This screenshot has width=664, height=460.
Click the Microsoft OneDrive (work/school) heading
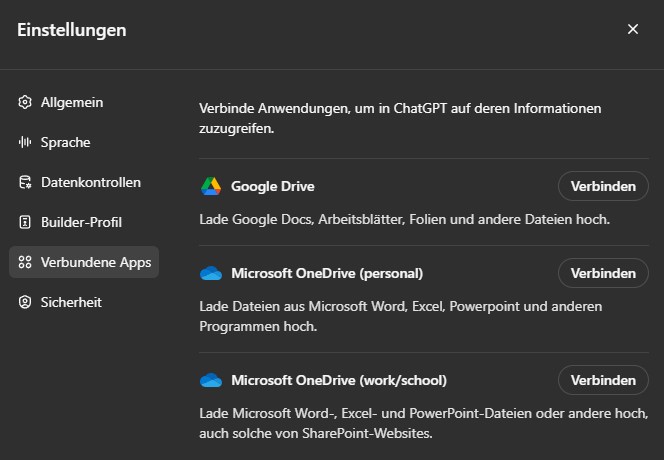pos(339,380)
